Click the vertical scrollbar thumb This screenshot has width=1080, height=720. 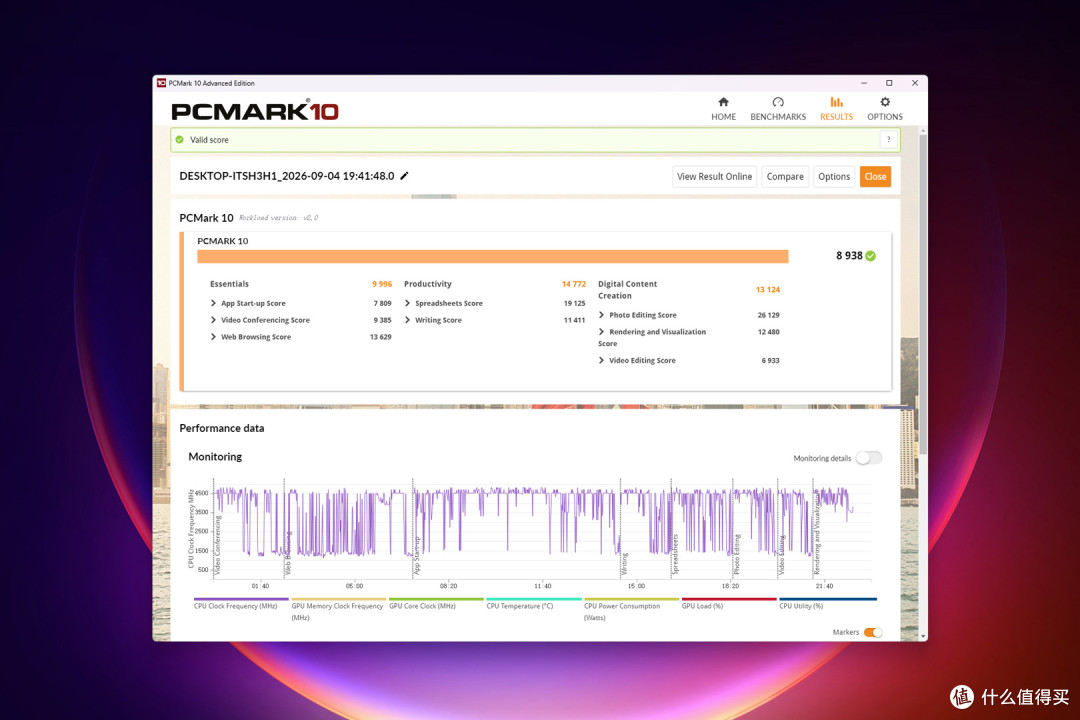click(x=923, y=293)
